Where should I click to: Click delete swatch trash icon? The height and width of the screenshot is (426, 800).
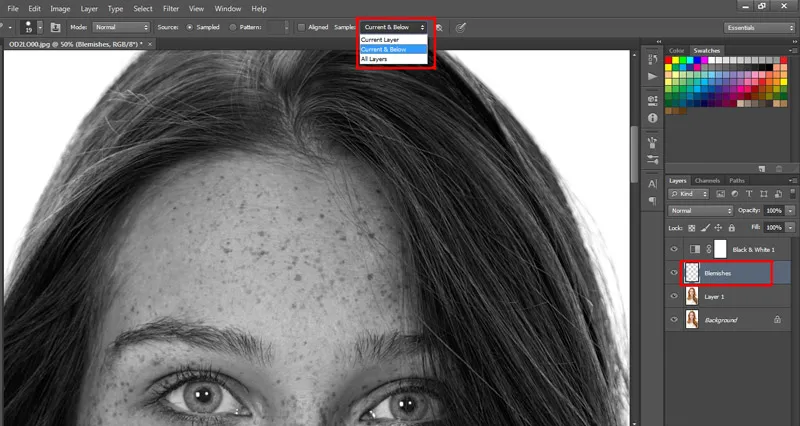[x=779, y=168]
